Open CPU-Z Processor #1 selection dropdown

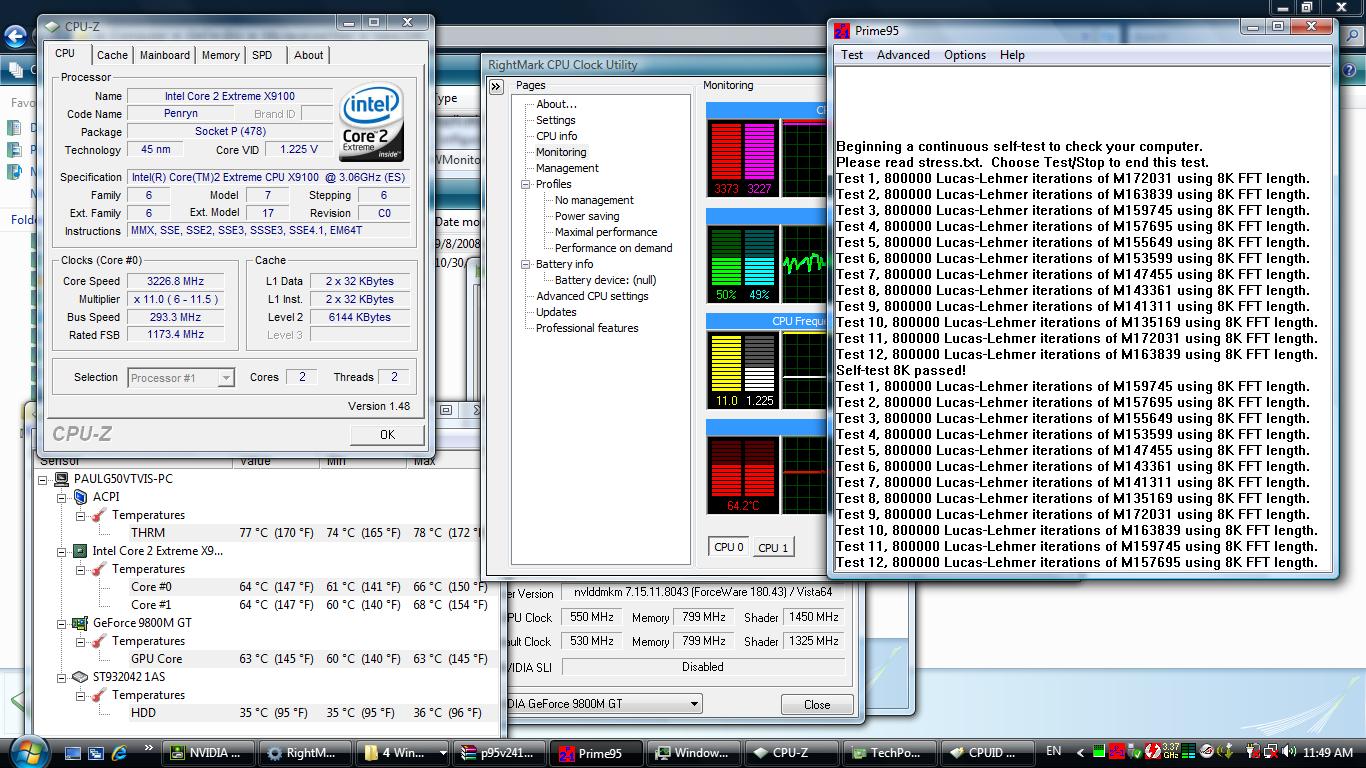coord(226,378)
